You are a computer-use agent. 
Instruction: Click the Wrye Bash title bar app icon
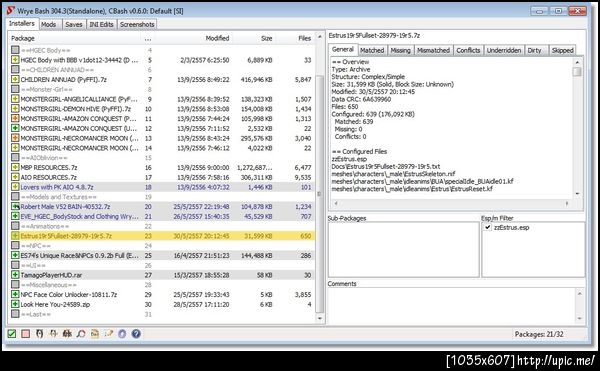pos(11,11)
